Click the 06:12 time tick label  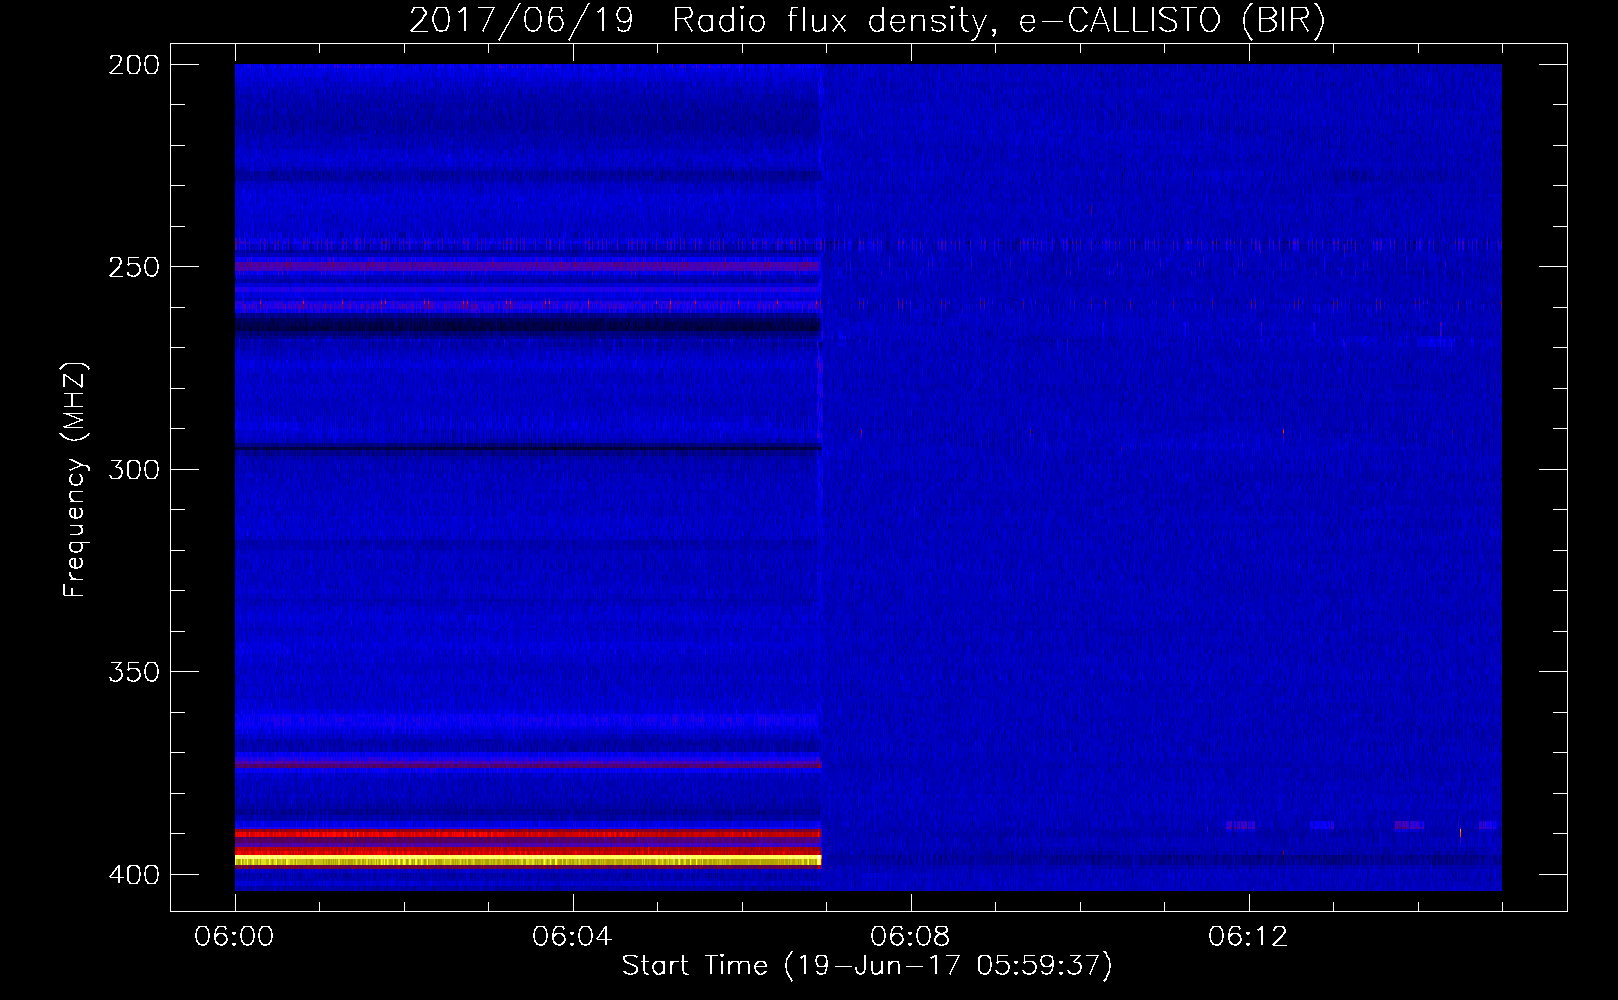tap(1248, 936)
